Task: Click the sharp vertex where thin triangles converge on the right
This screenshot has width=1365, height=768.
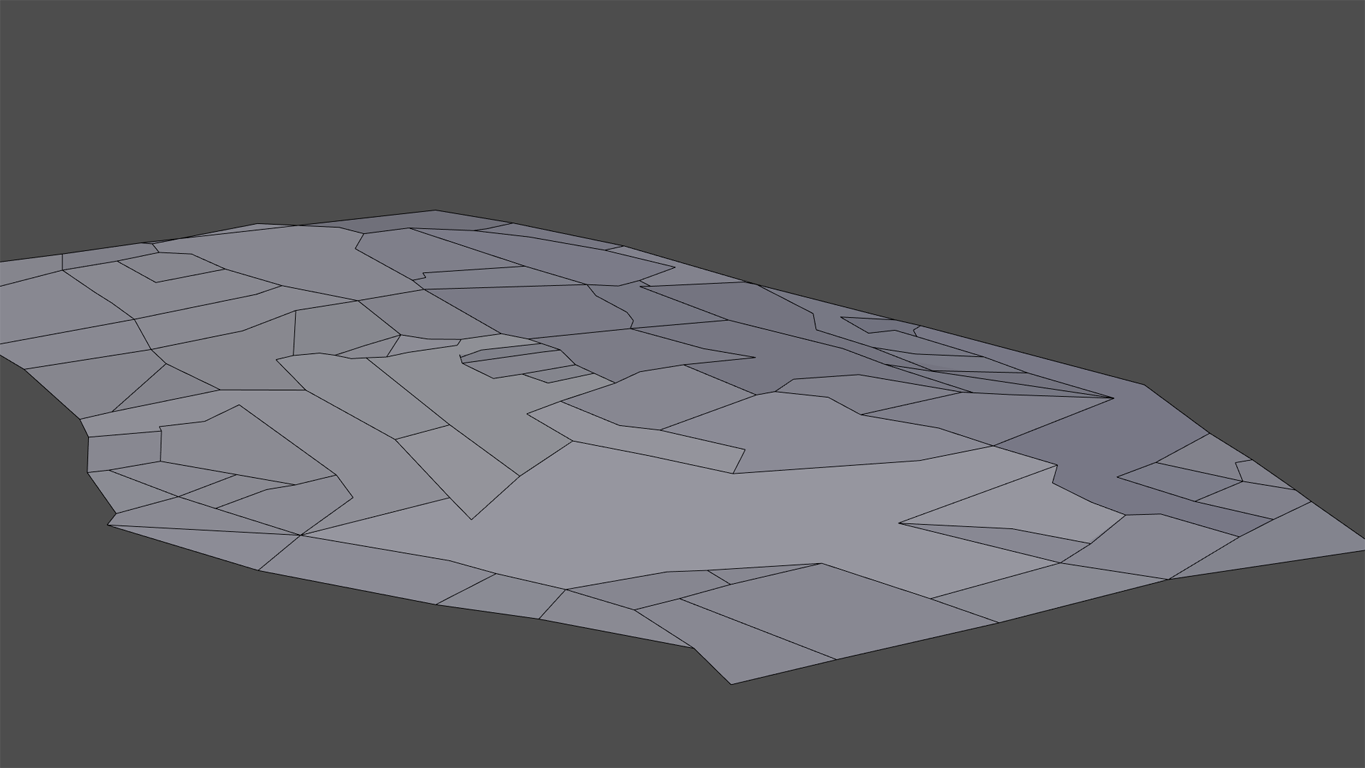Action: tap(1113, 398)
